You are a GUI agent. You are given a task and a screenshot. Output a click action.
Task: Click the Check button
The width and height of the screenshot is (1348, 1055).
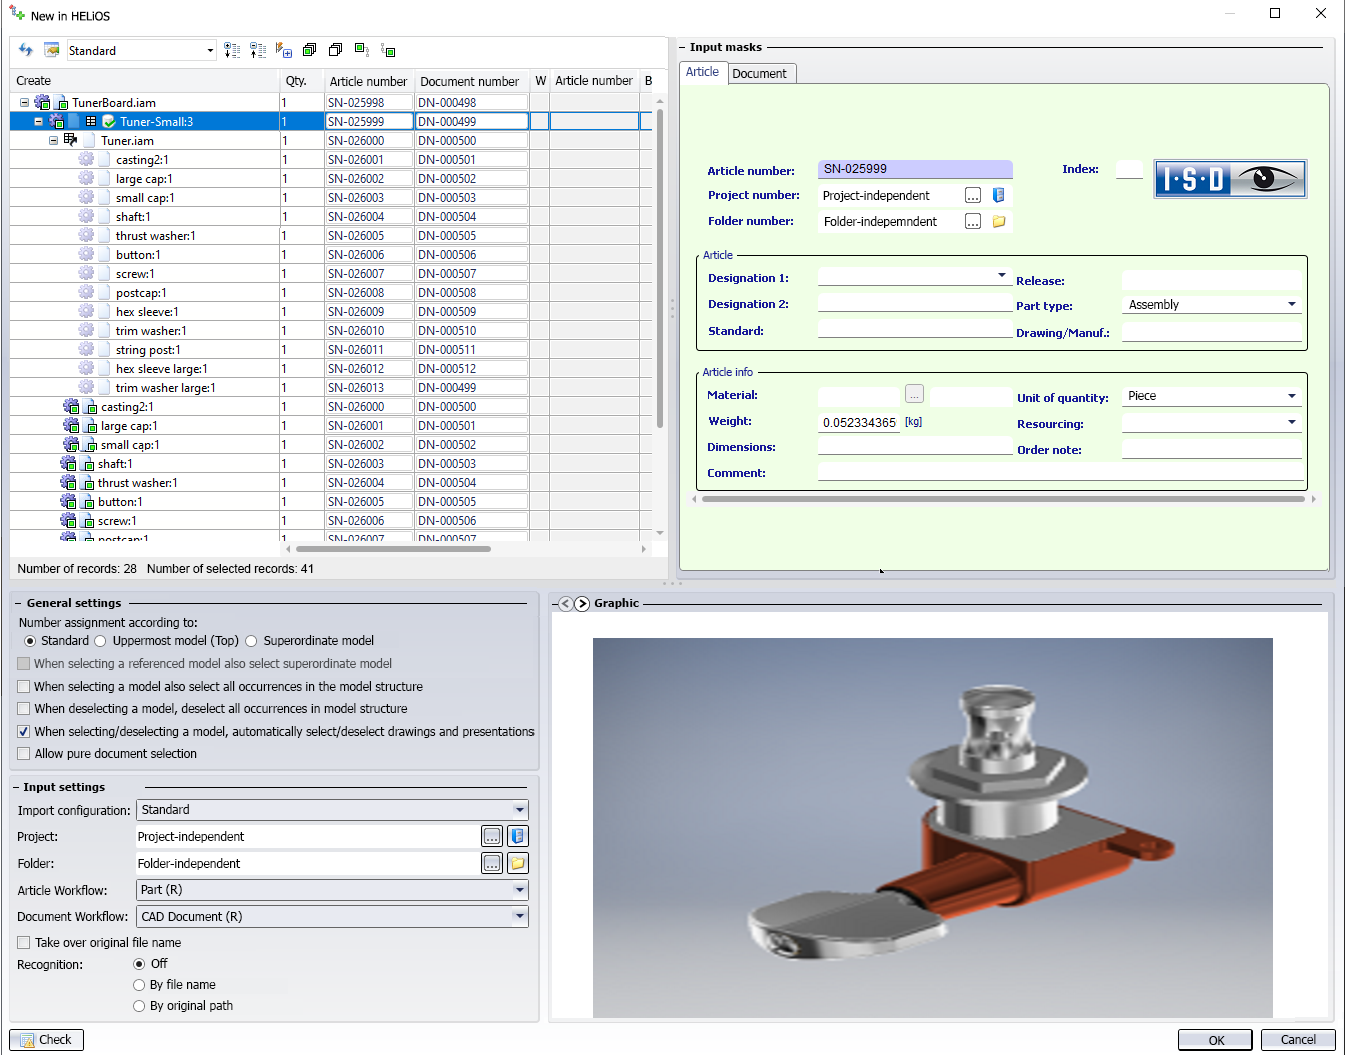(46, 1040)
